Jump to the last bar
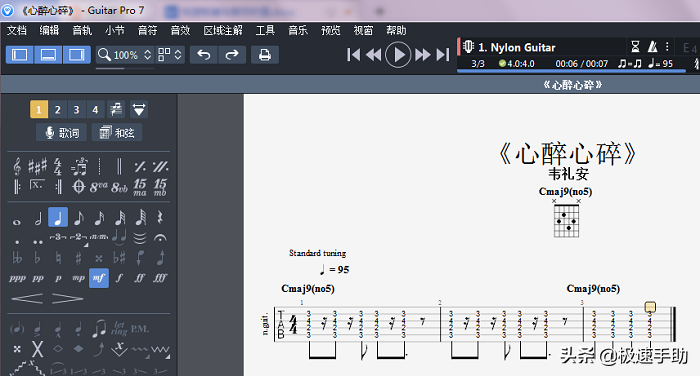Viewport: 700px width, 376px height. click(x=442, y=55)
